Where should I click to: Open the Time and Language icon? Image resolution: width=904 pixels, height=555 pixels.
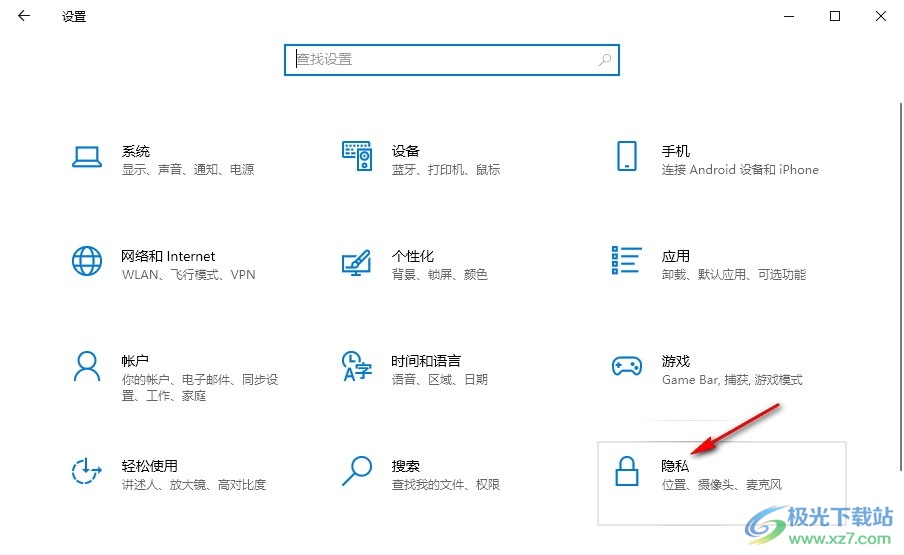pos(357,367)
